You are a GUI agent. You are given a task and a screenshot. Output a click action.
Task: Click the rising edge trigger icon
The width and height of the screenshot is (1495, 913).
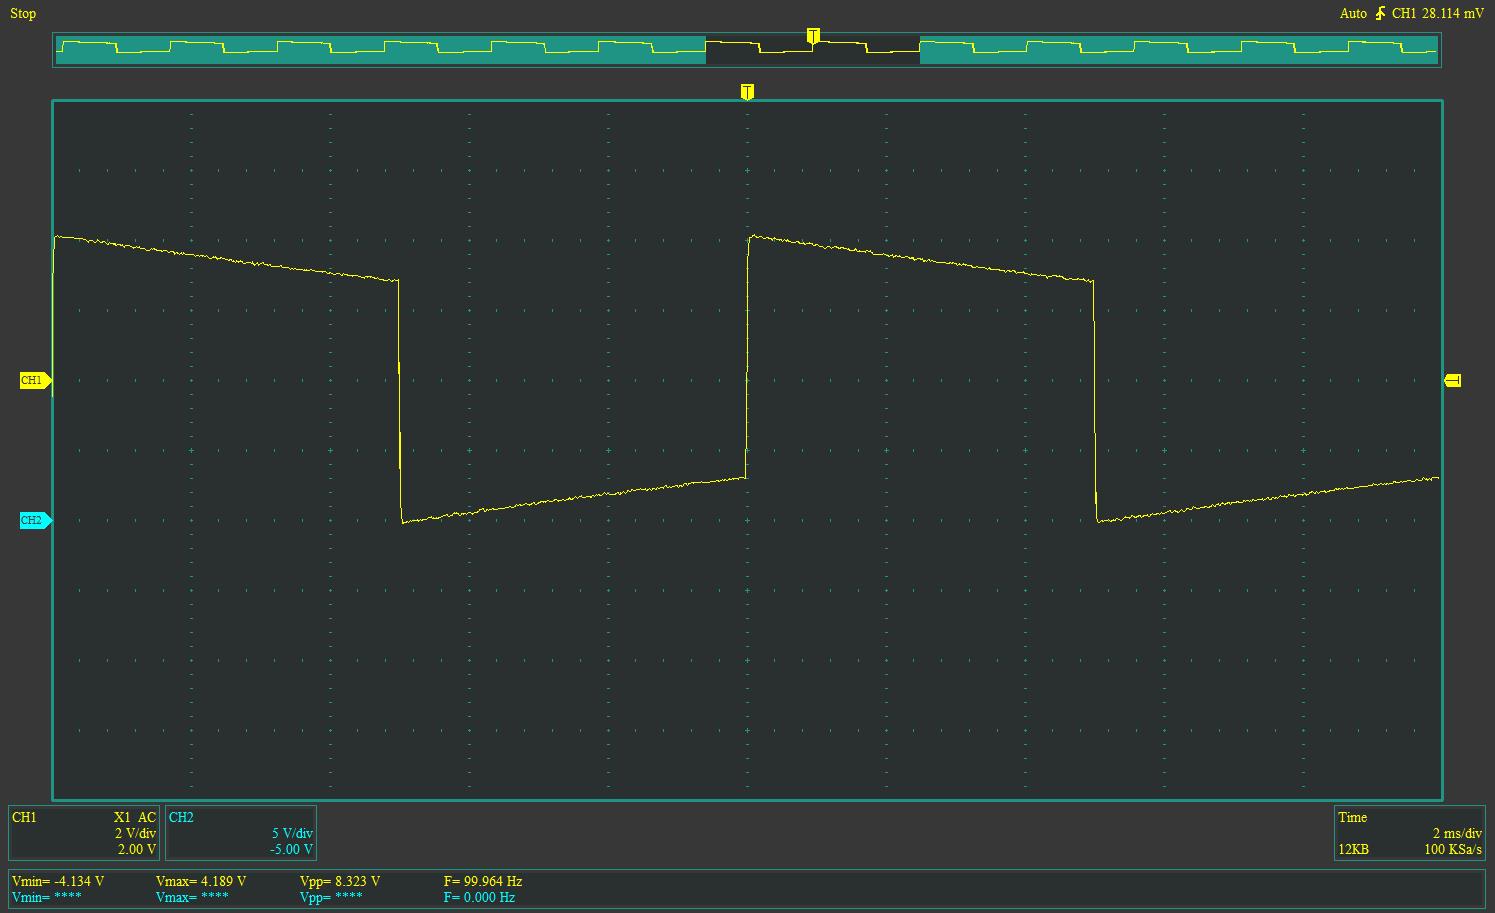[x=1380, y=13]
